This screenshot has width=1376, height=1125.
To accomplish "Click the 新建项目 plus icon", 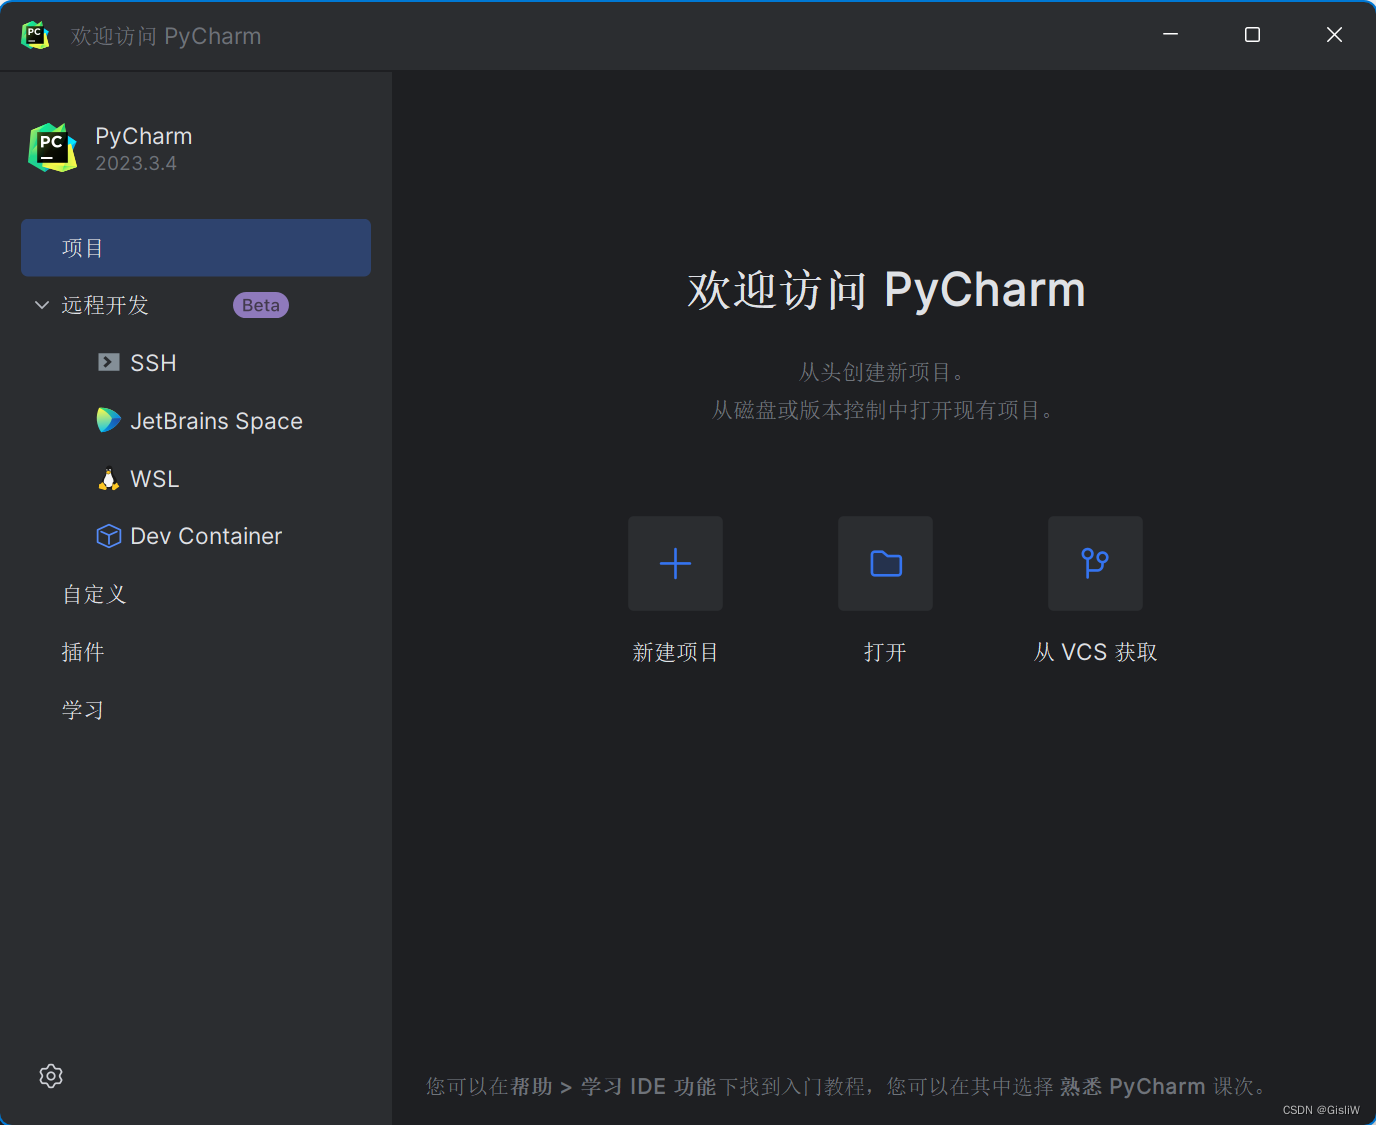I will [x=675, y=563].
